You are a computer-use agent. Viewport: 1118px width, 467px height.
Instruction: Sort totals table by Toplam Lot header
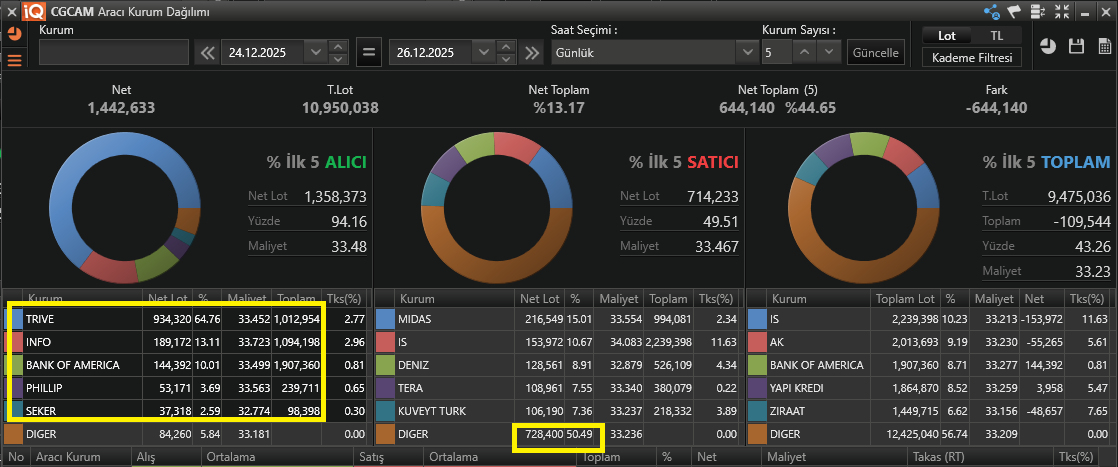[x=905, y=299]
